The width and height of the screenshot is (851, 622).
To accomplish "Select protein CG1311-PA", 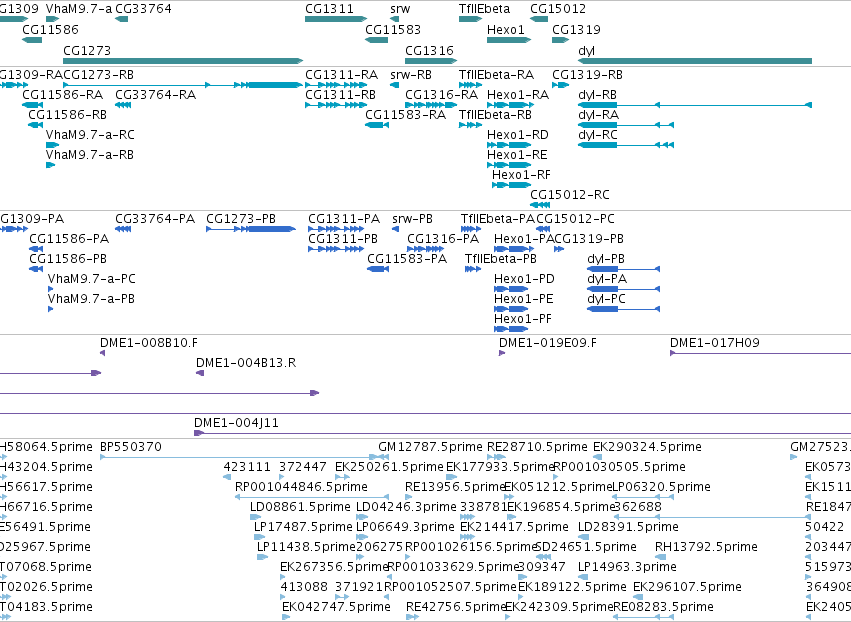I will (x=344, y=219).
